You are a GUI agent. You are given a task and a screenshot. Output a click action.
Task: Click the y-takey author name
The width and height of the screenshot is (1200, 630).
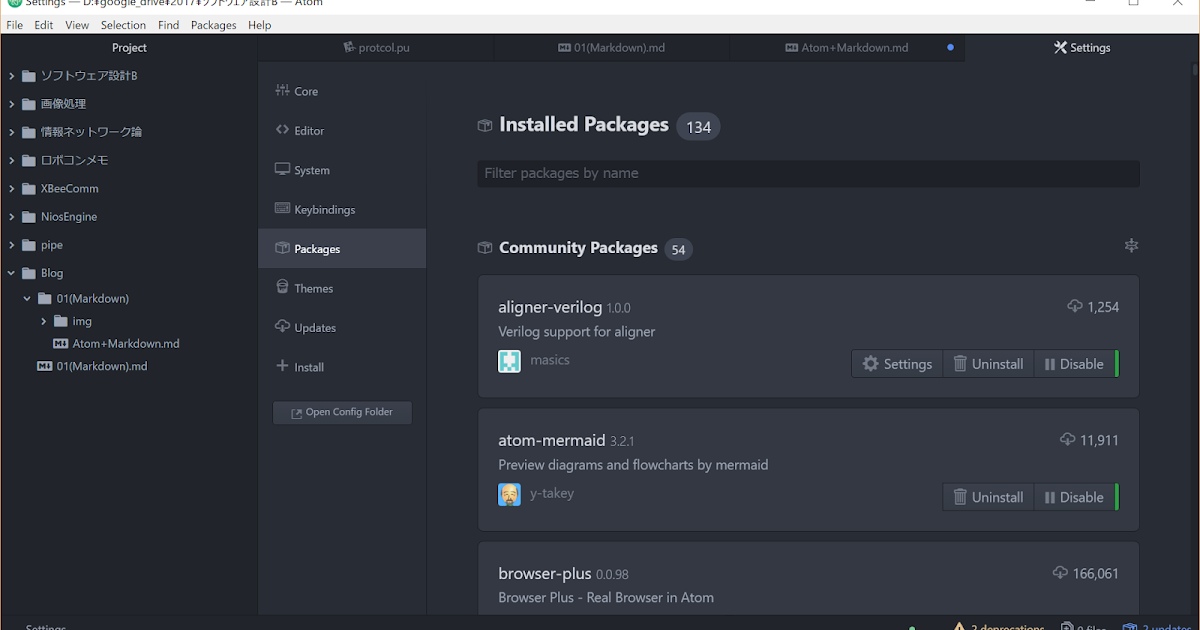click(x=552, y=493)
